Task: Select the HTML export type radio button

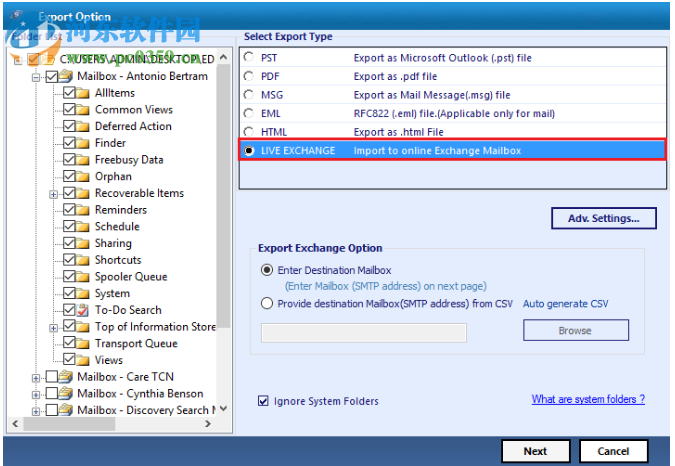Action: tap(249, 131)
